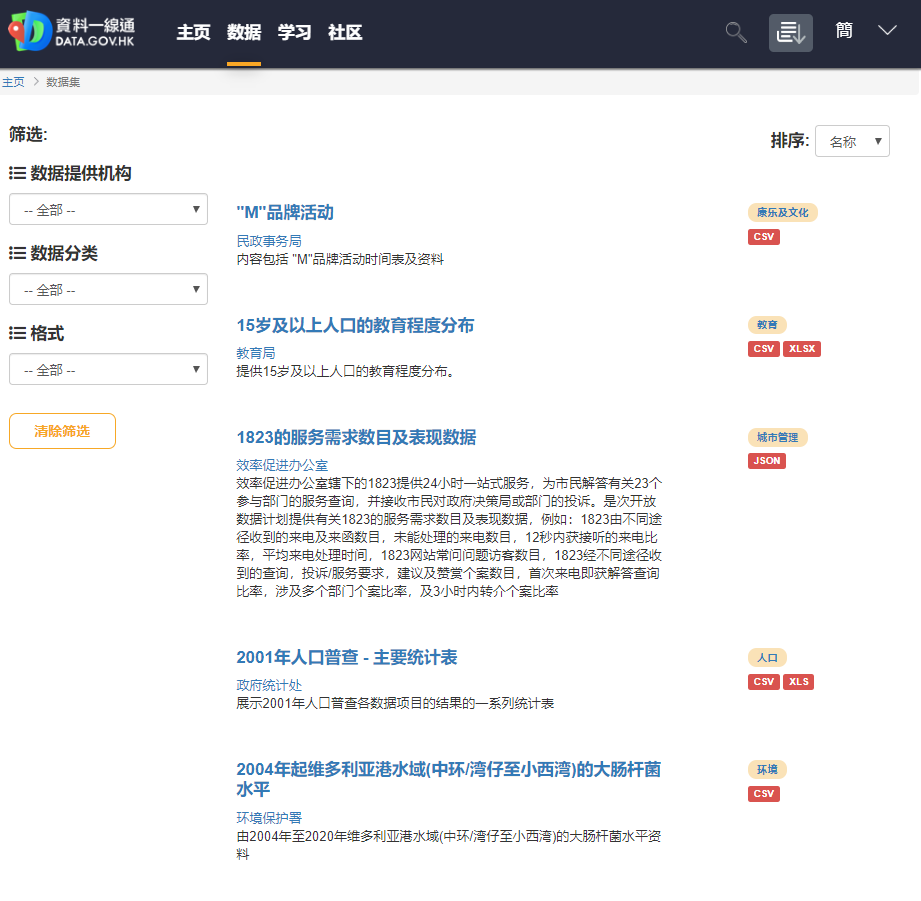Image resolution: width=921 pixels, height=901 pixels.
Task: Click the CSV badge for 维多利亚港水域 dataset
Action: point(764,794)
